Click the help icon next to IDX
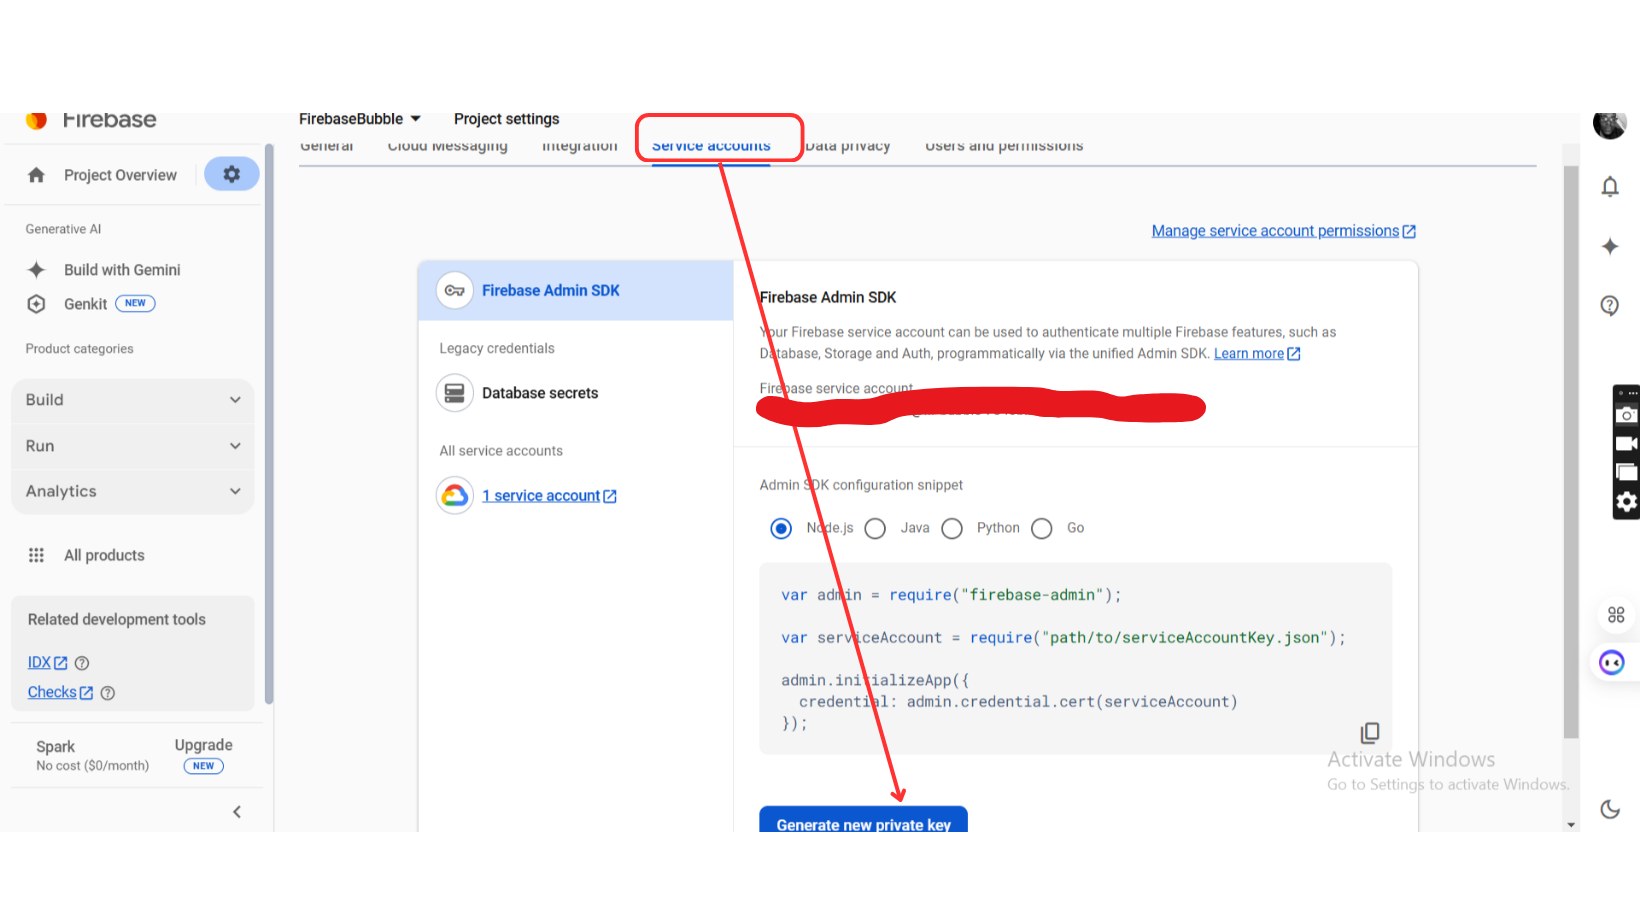This screenshot has height=924, width=1640. coord(82,663)
